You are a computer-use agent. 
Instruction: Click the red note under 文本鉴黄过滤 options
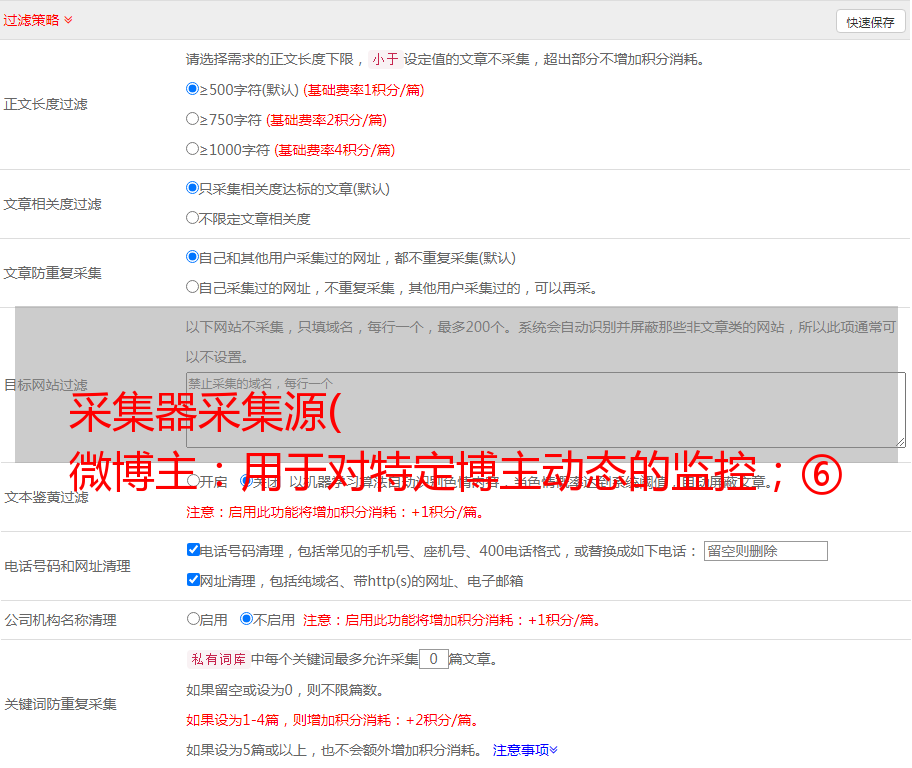click(x=335, y=512)
